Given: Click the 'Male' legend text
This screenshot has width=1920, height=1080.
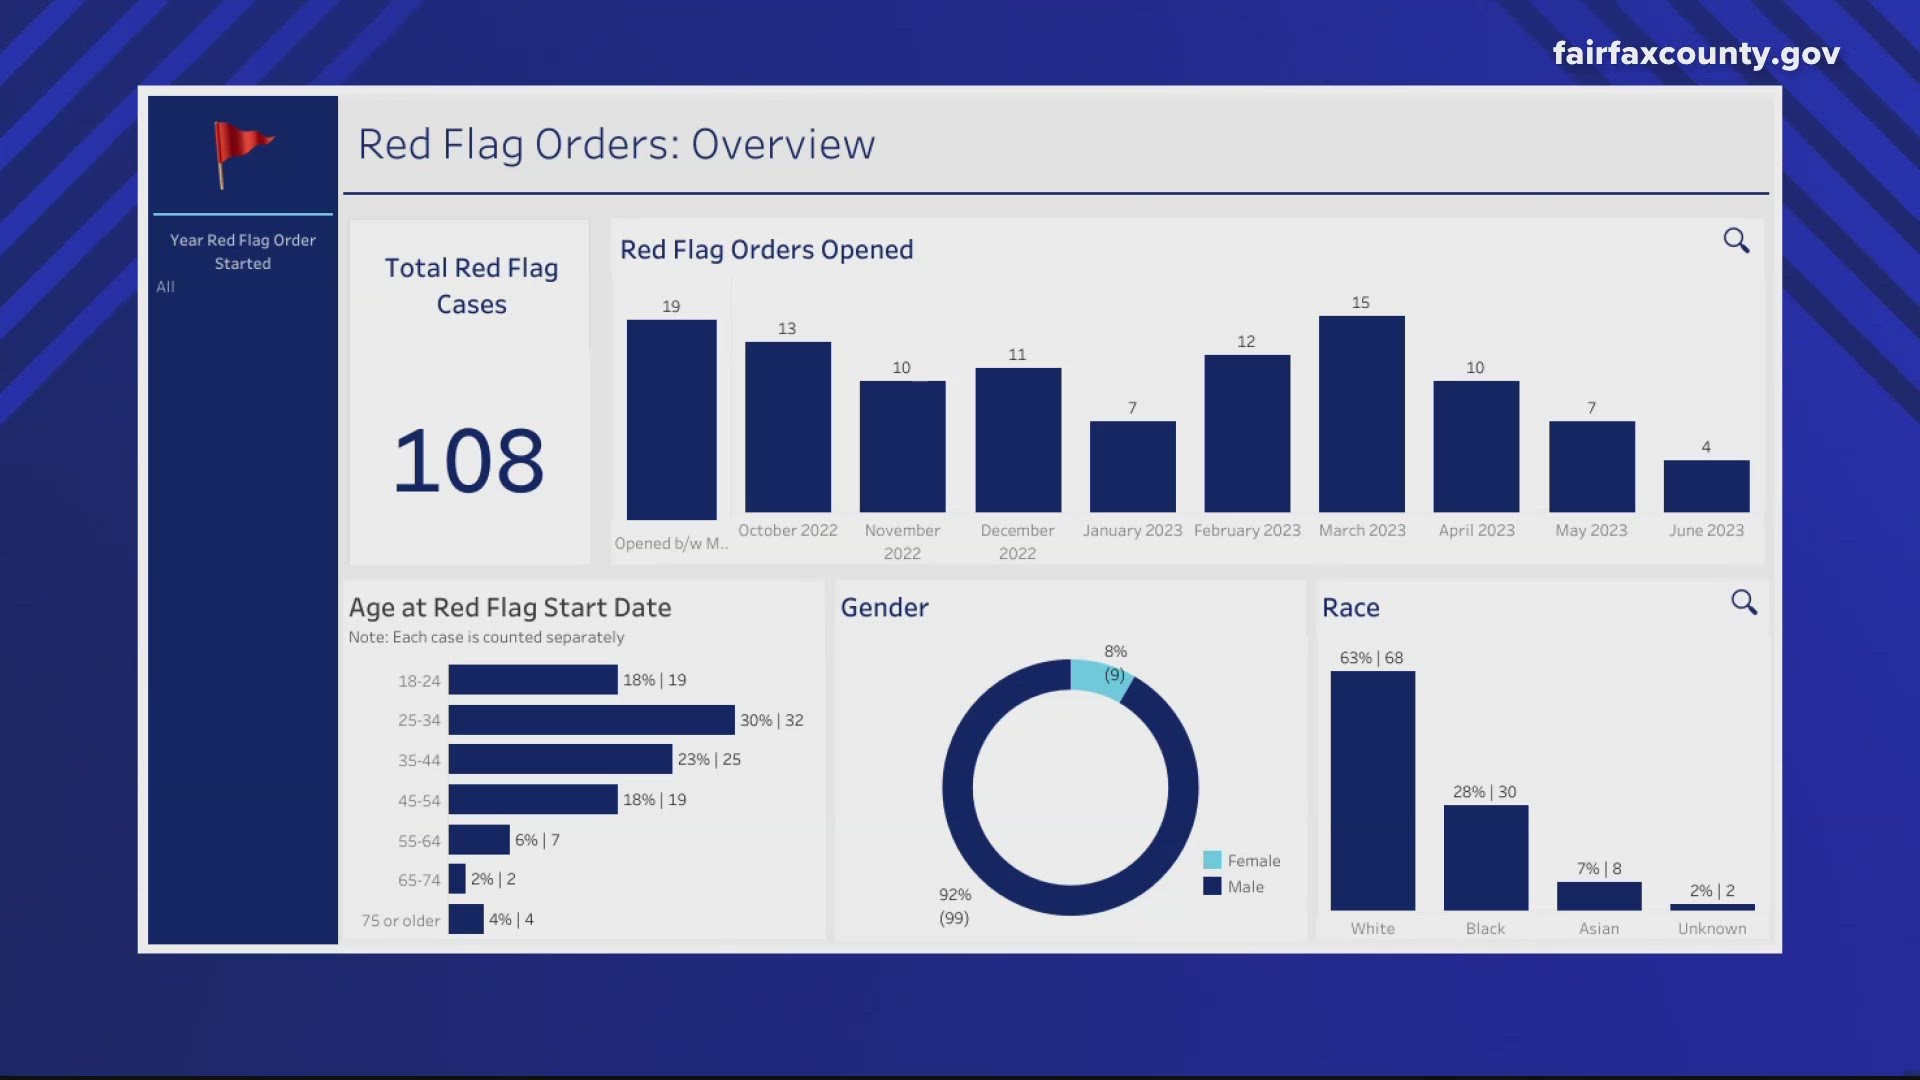Looking at the screenshot, I should (x=1246, y=887).
